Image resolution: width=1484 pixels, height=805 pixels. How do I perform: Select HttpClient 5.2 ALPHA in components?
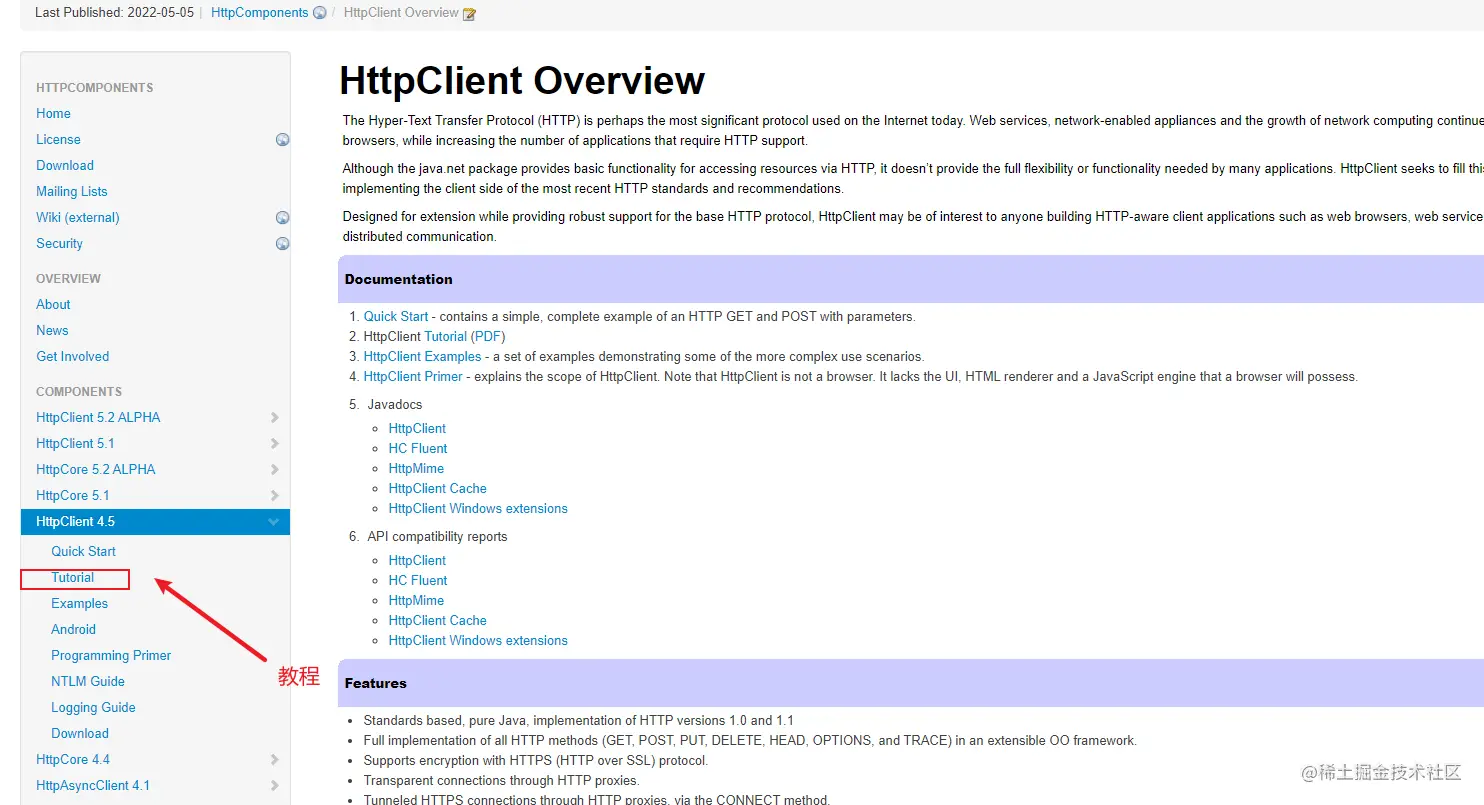click(98, 417)
